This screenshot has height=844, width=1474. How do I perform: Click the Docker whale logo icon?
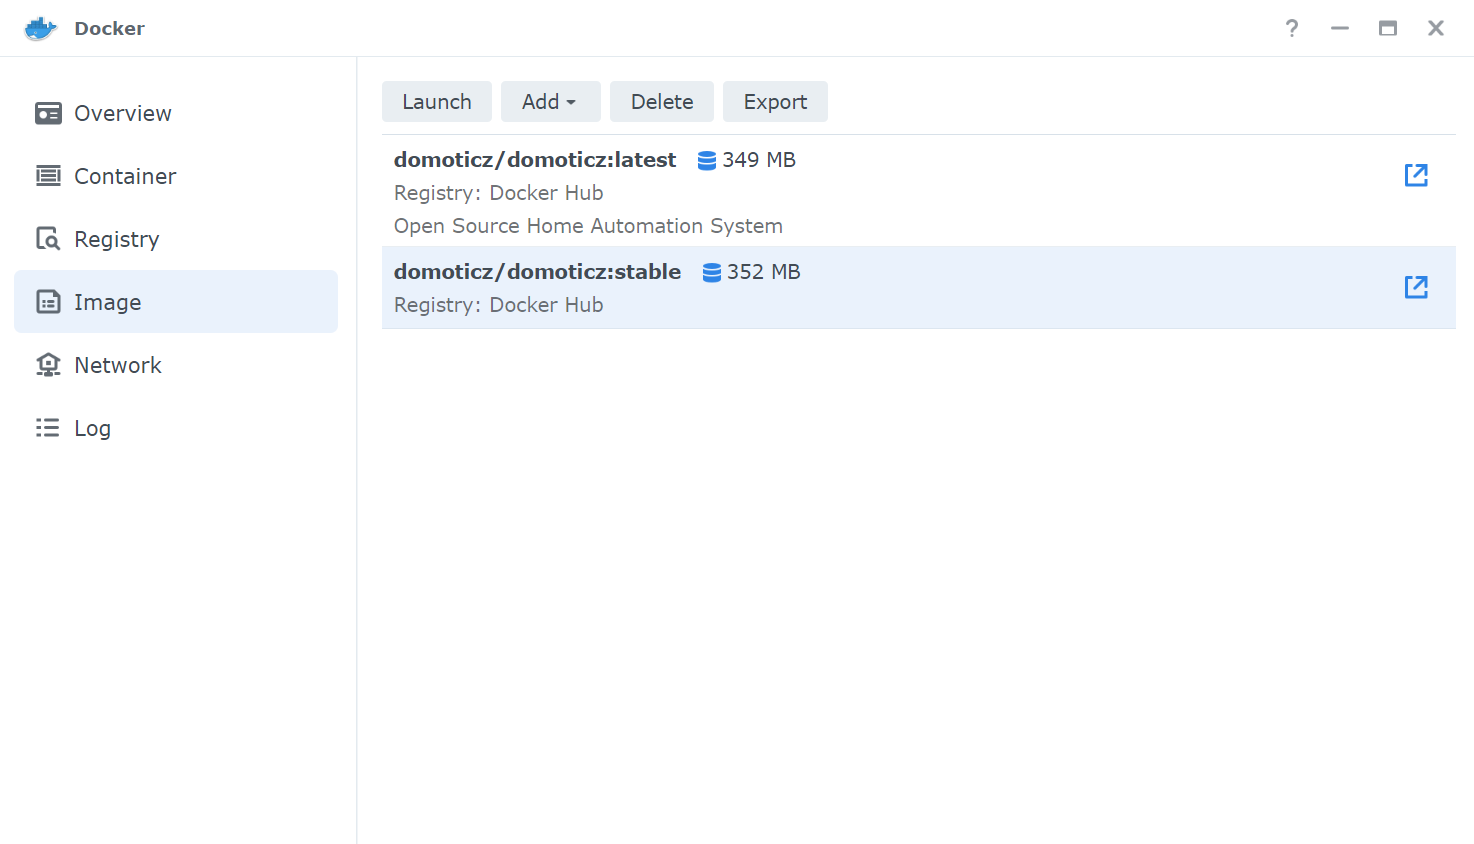(41, 28)
